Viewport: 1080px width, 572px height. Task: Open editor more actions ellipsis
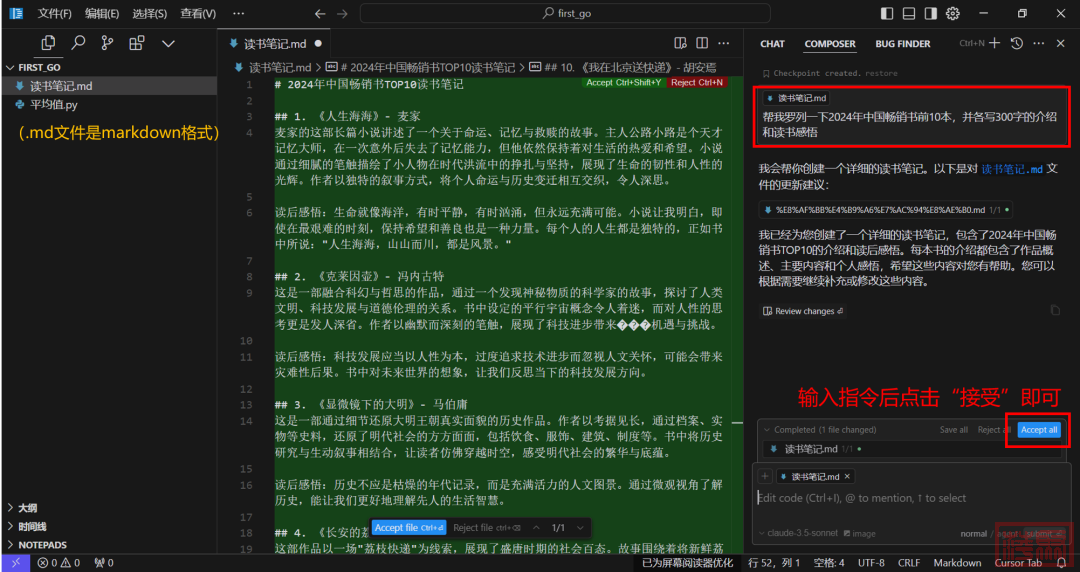(723, 43)
